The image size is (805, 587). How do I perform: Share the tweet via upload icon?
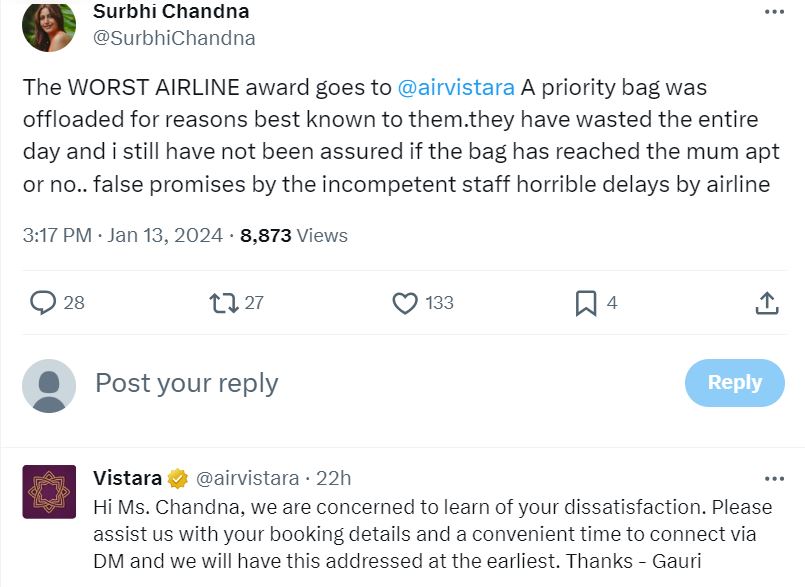[x=767, y=302]
